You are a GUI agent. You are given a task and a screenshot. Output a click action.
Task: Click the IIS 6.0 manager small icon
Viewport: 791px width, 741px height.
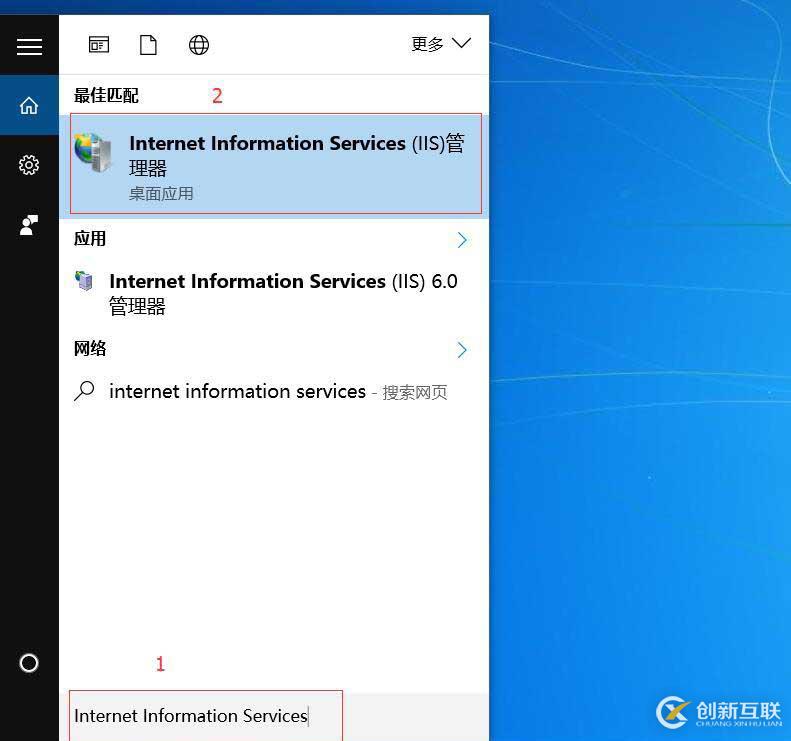tap(84, 280)
